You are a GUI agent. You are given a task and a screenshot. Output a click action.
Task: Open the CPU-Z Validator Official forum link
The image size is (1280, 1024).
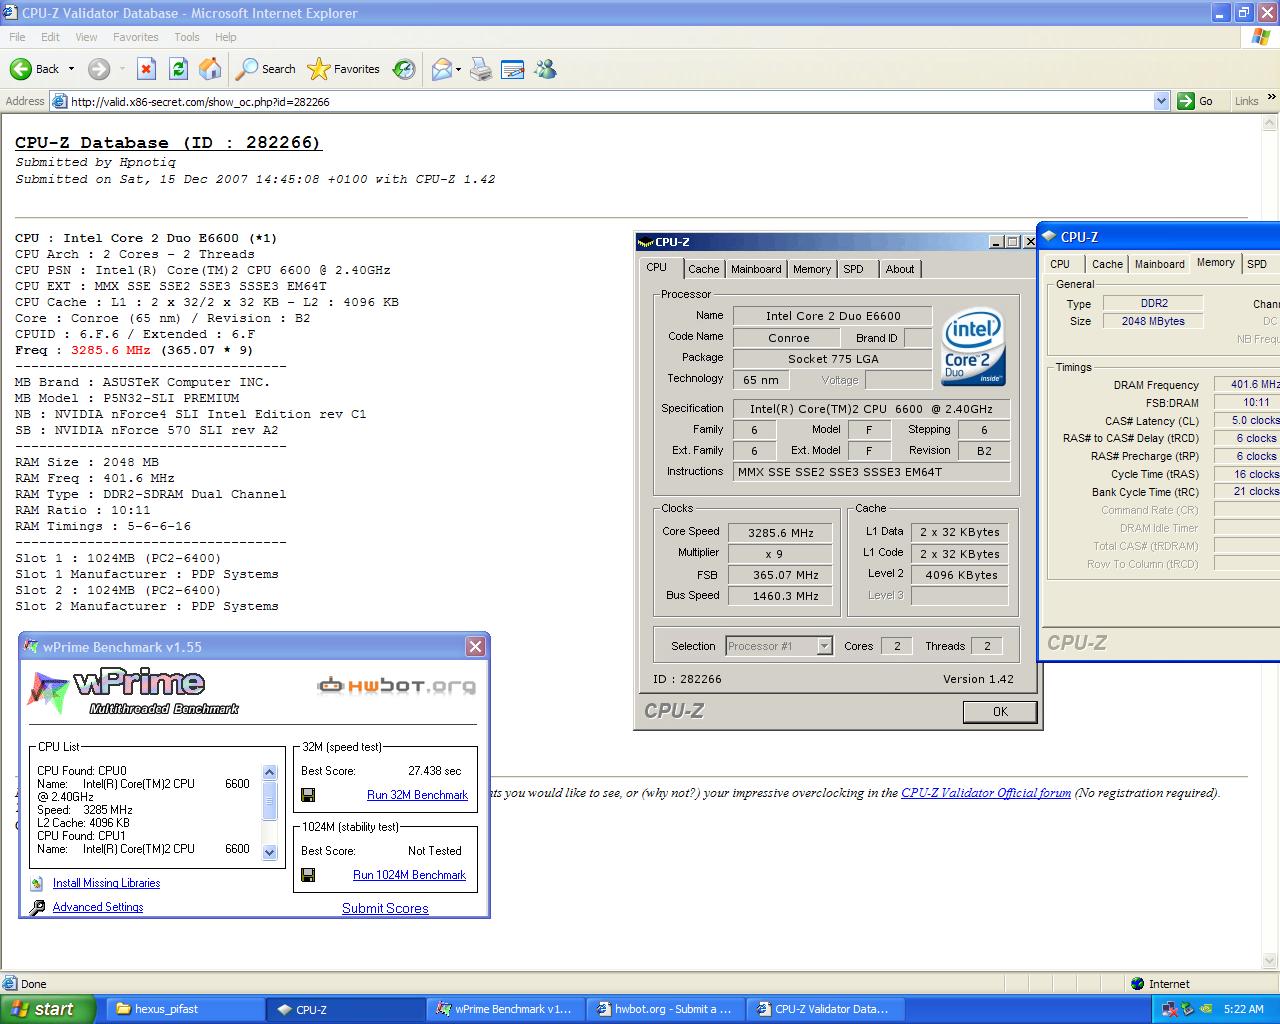tap(986, 793)
